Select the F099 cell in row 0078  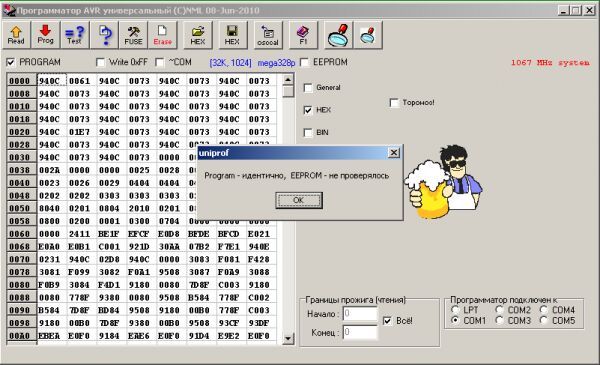pyautogui.click(x=82, y=272)
